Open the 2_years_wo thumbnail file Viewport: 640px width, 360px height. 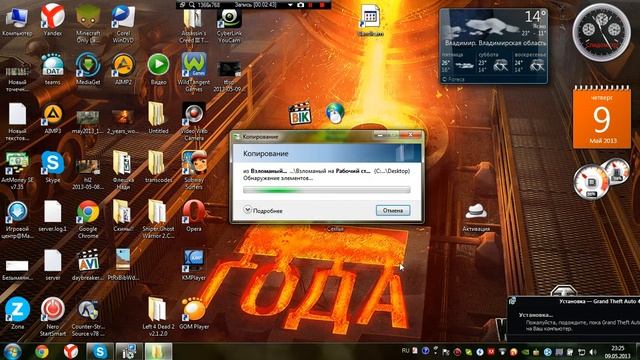click(123, 118)
